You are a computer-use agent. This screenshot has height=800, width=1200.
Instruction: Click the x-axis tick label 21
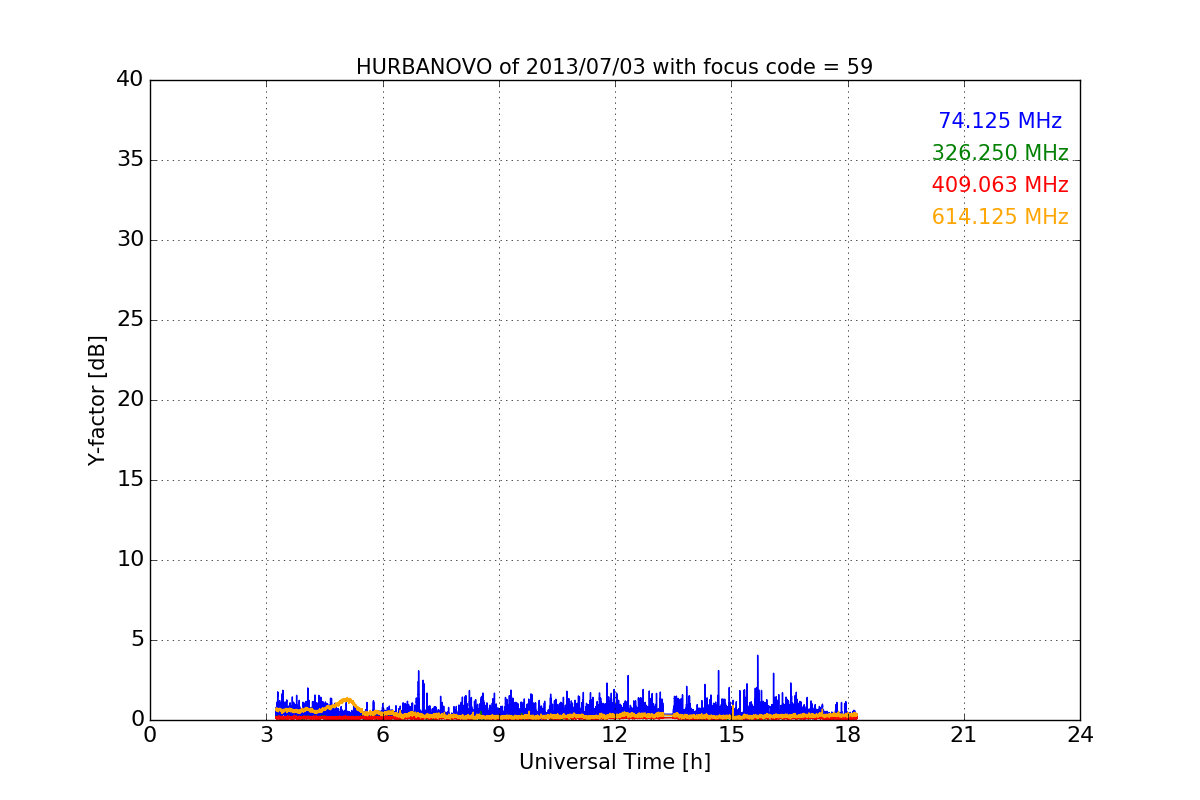click(964, 735)
